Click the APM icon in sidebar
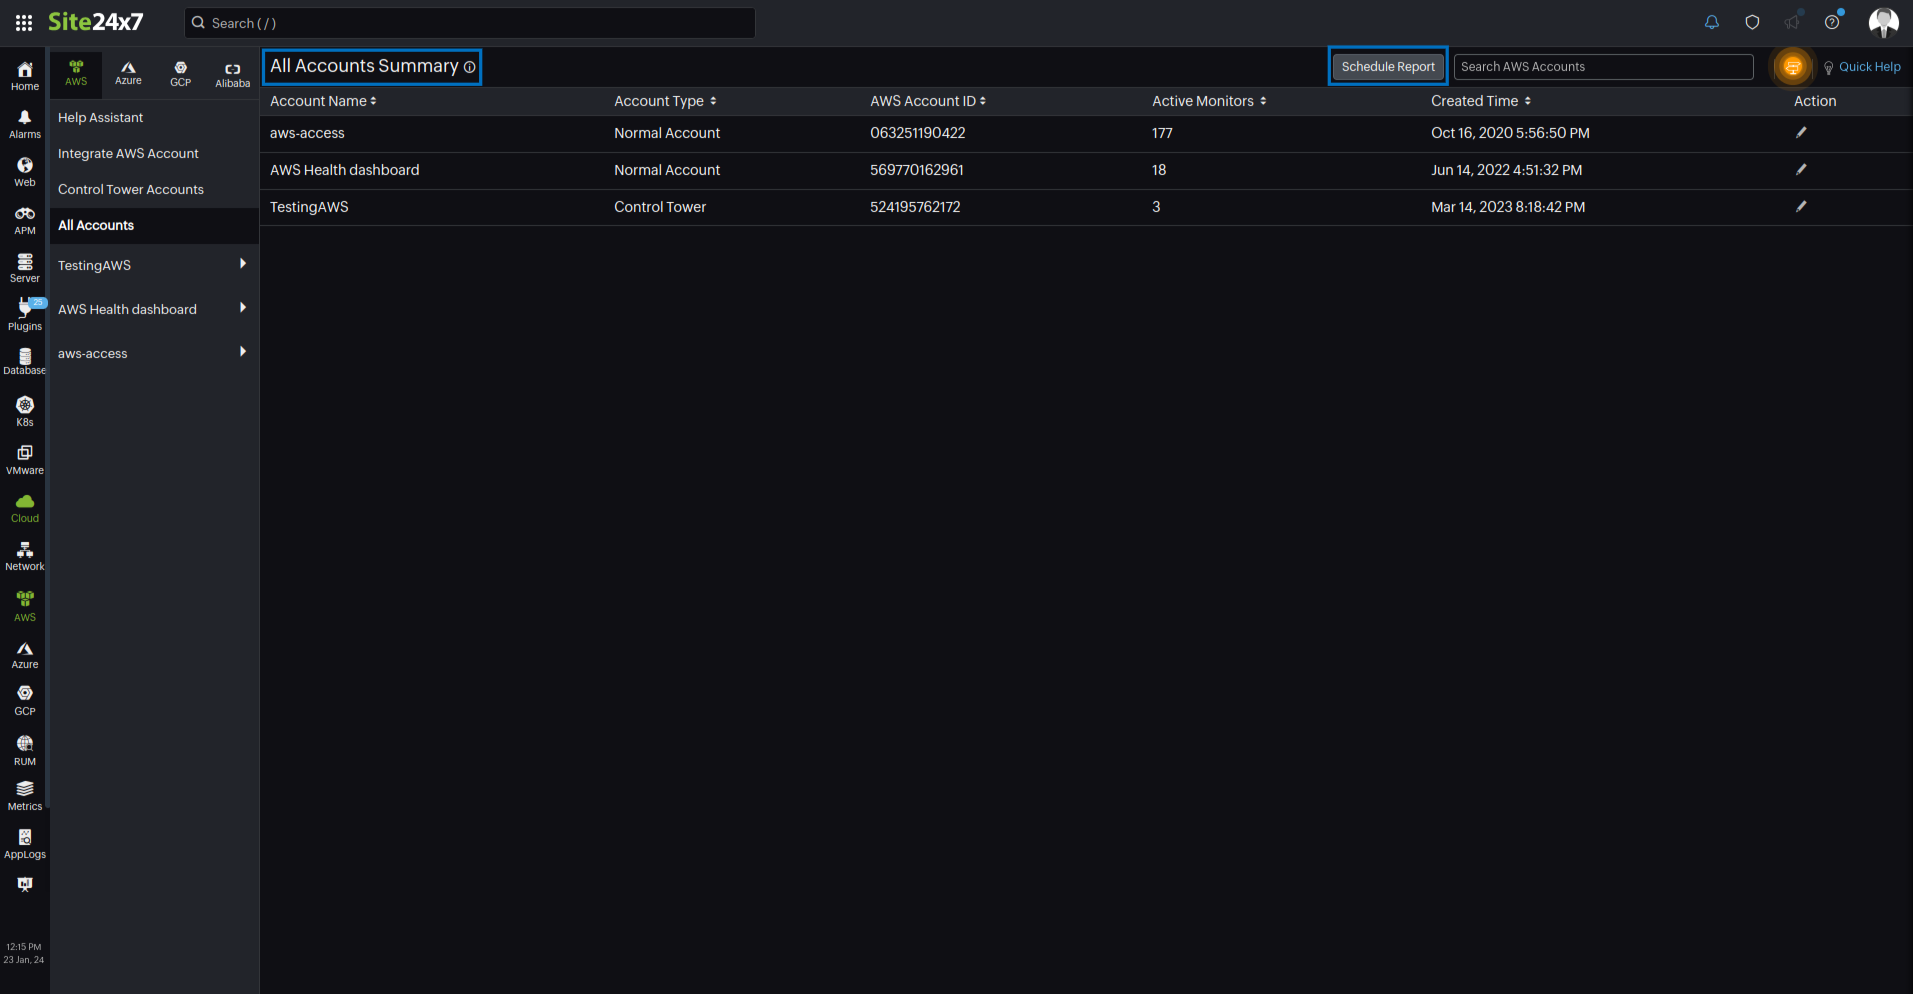 click(x=24, y=220)
